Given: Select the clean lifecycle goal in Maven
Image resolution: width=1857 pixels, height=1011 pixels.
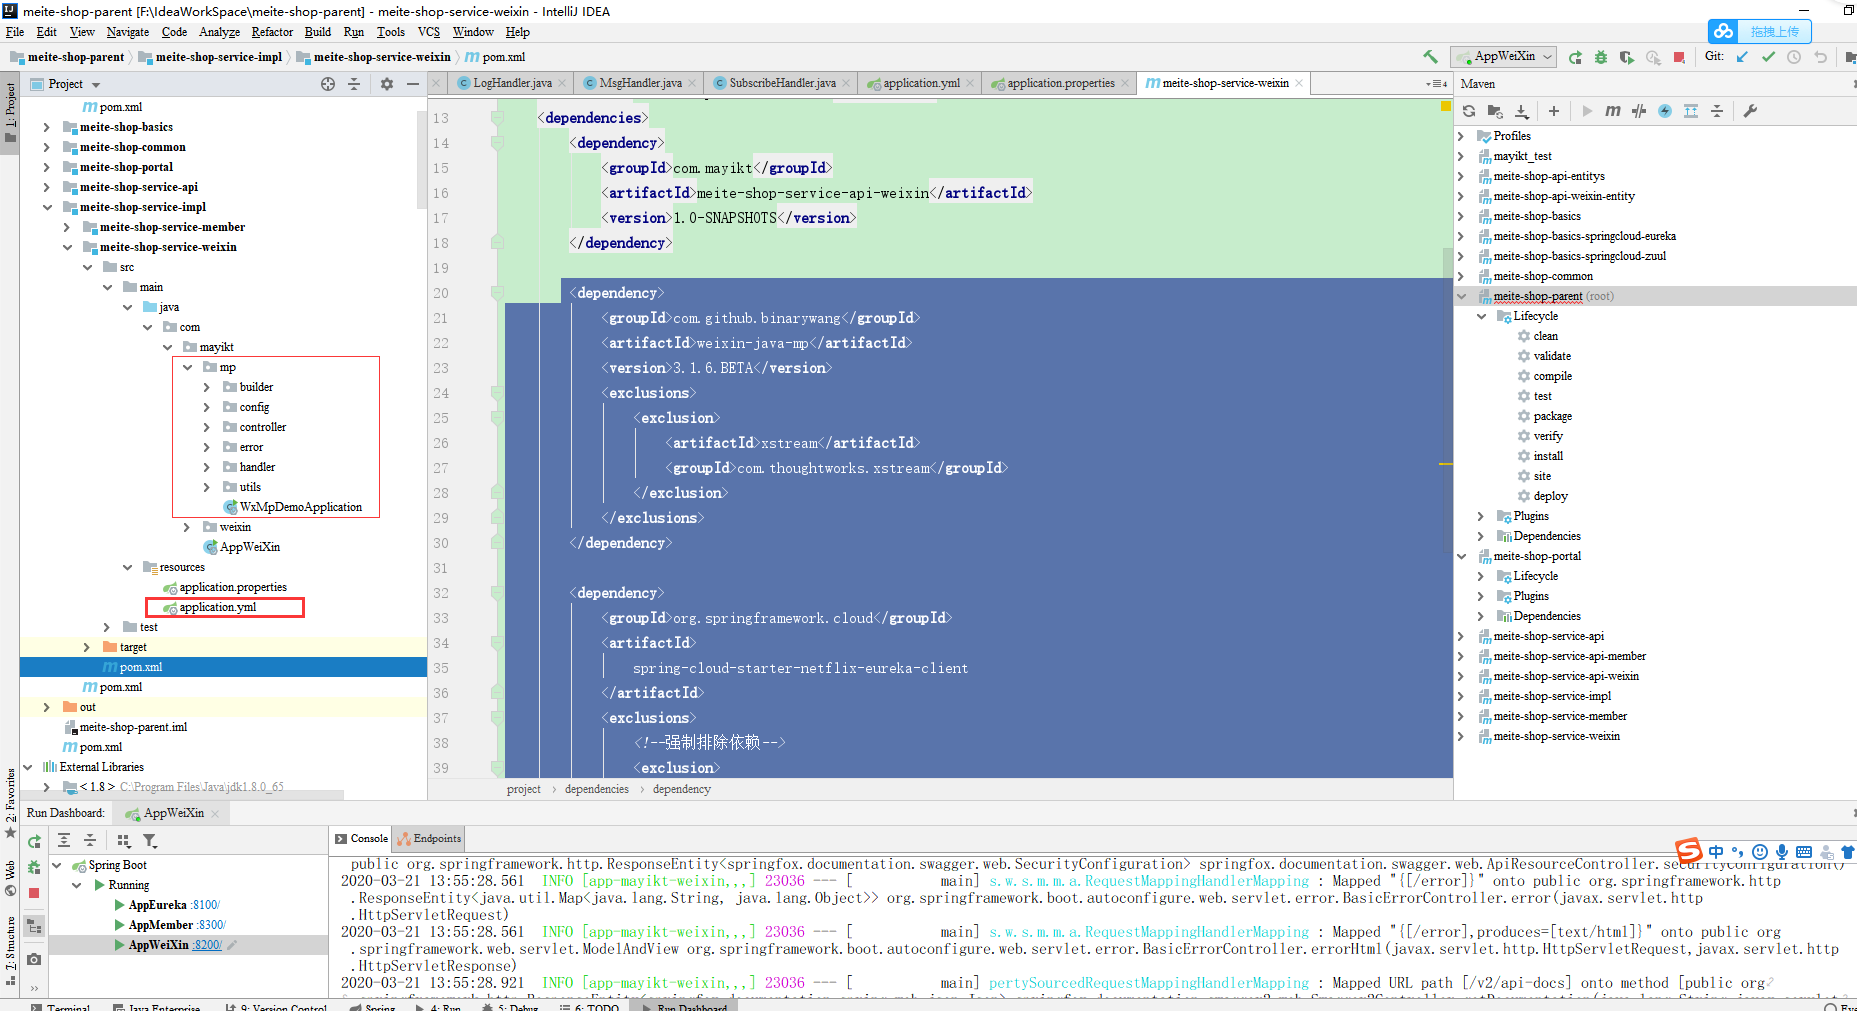Looking at the screenshot, I should coord(1545,336).
